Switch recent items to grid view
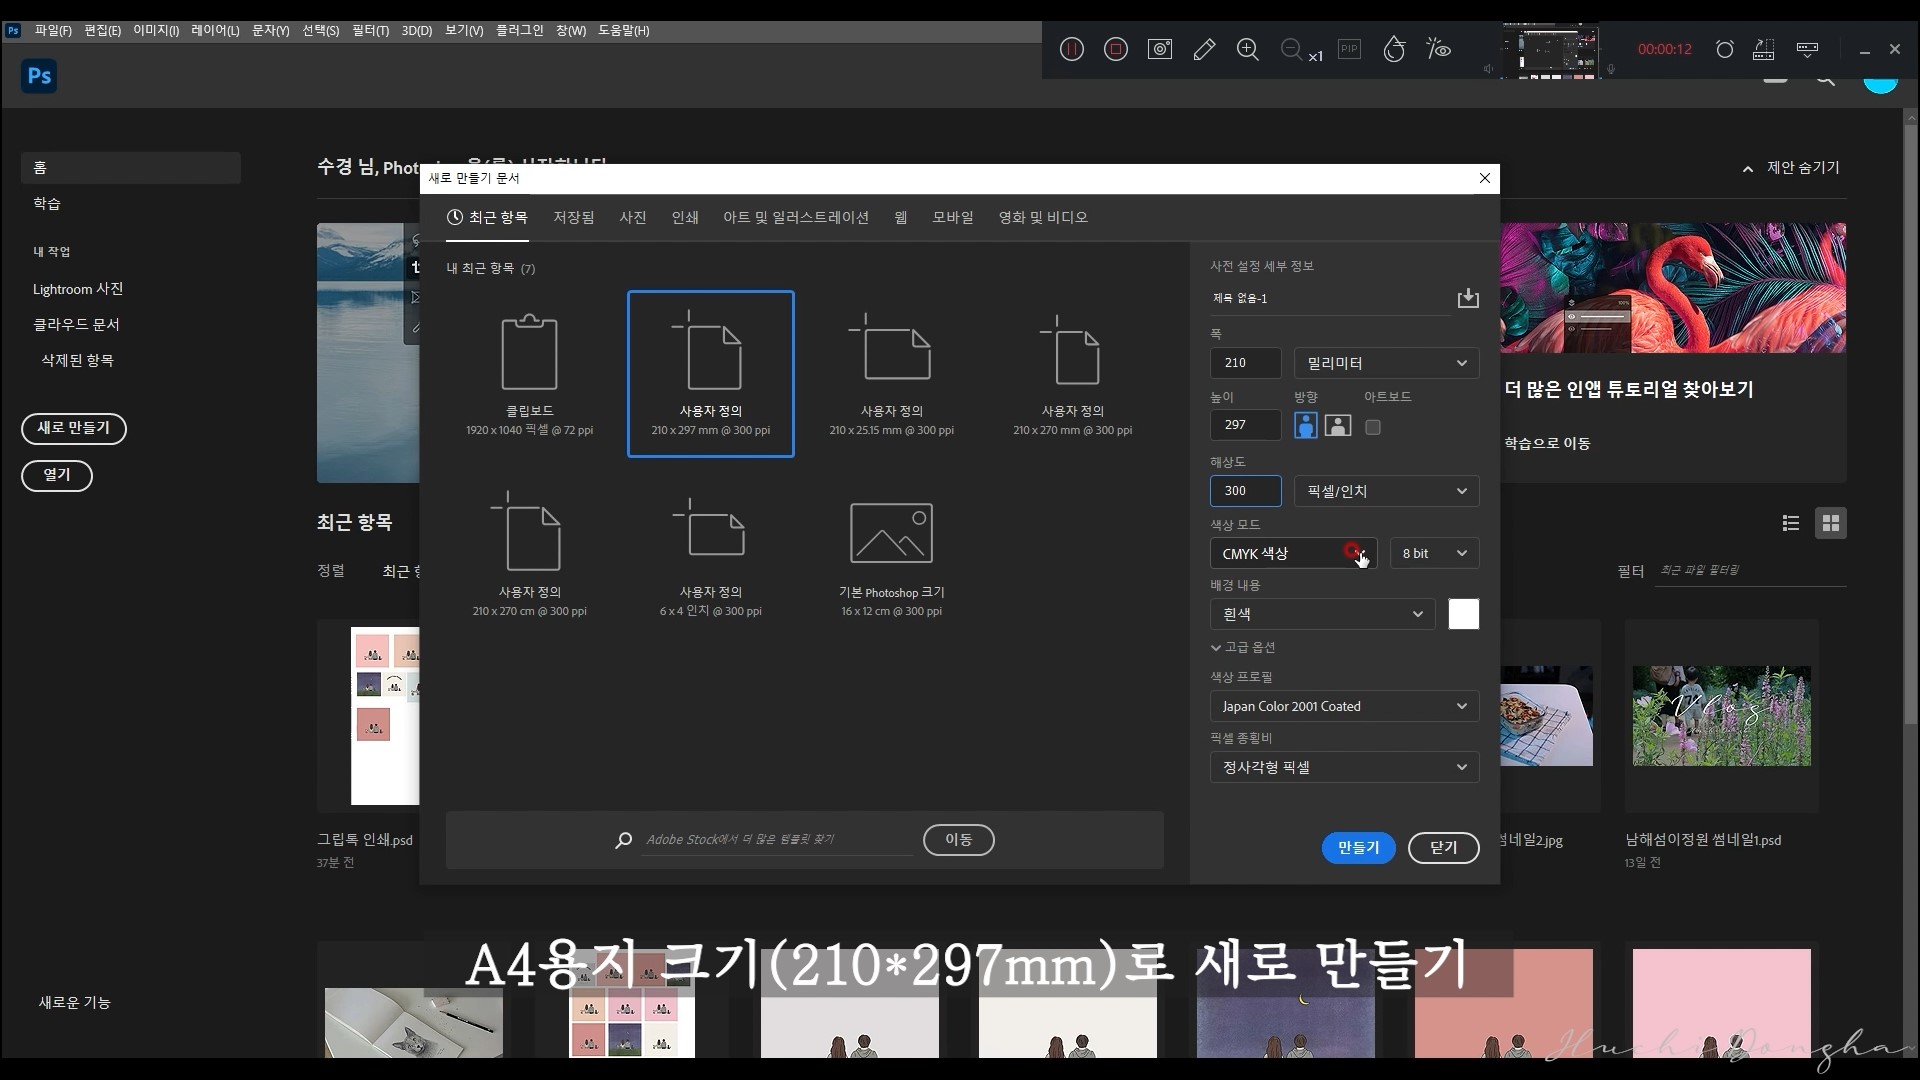The height and width of the screenshot is (1080, 1920). click(x=1831, y=522)
